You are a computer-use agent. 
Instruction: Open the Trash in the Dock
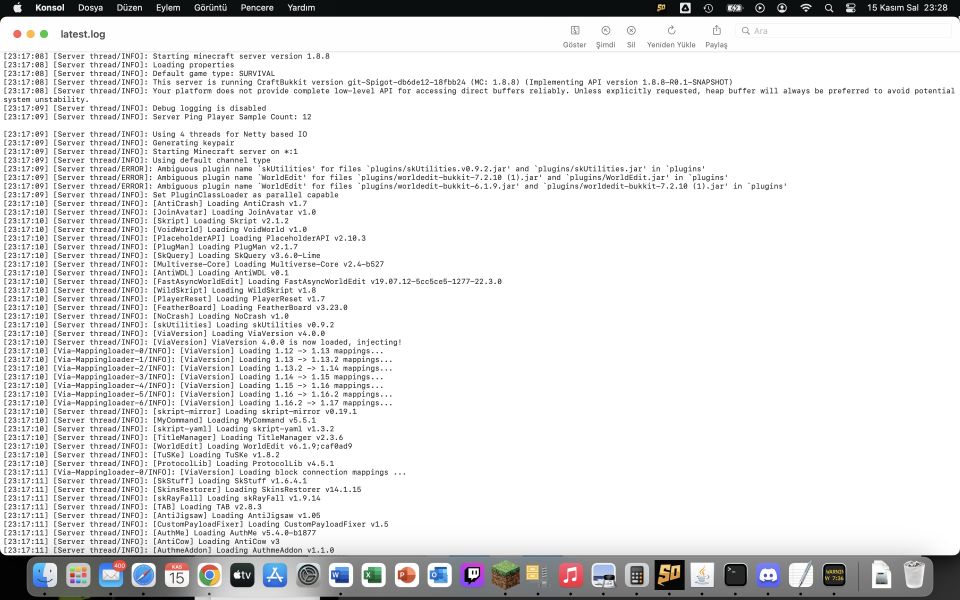coord(914,576)
